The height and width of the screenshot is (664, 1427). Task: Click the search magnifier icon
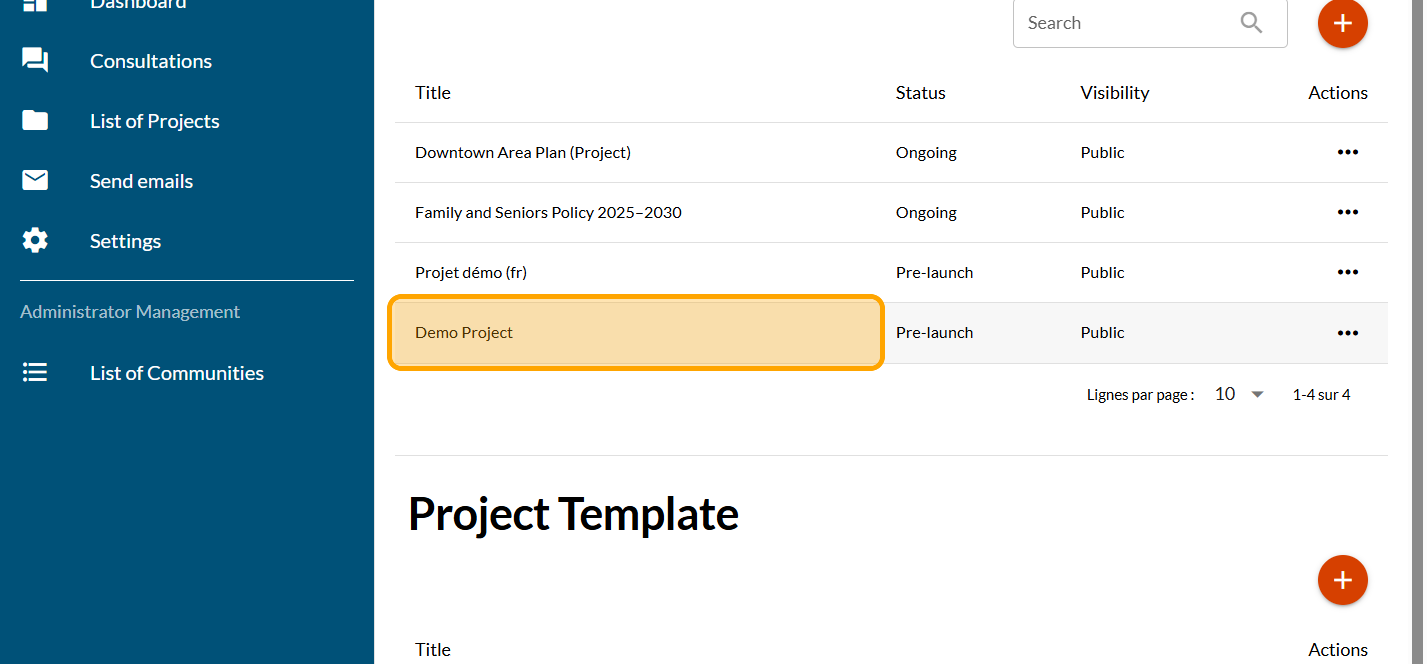click(x=1251, y=23)
